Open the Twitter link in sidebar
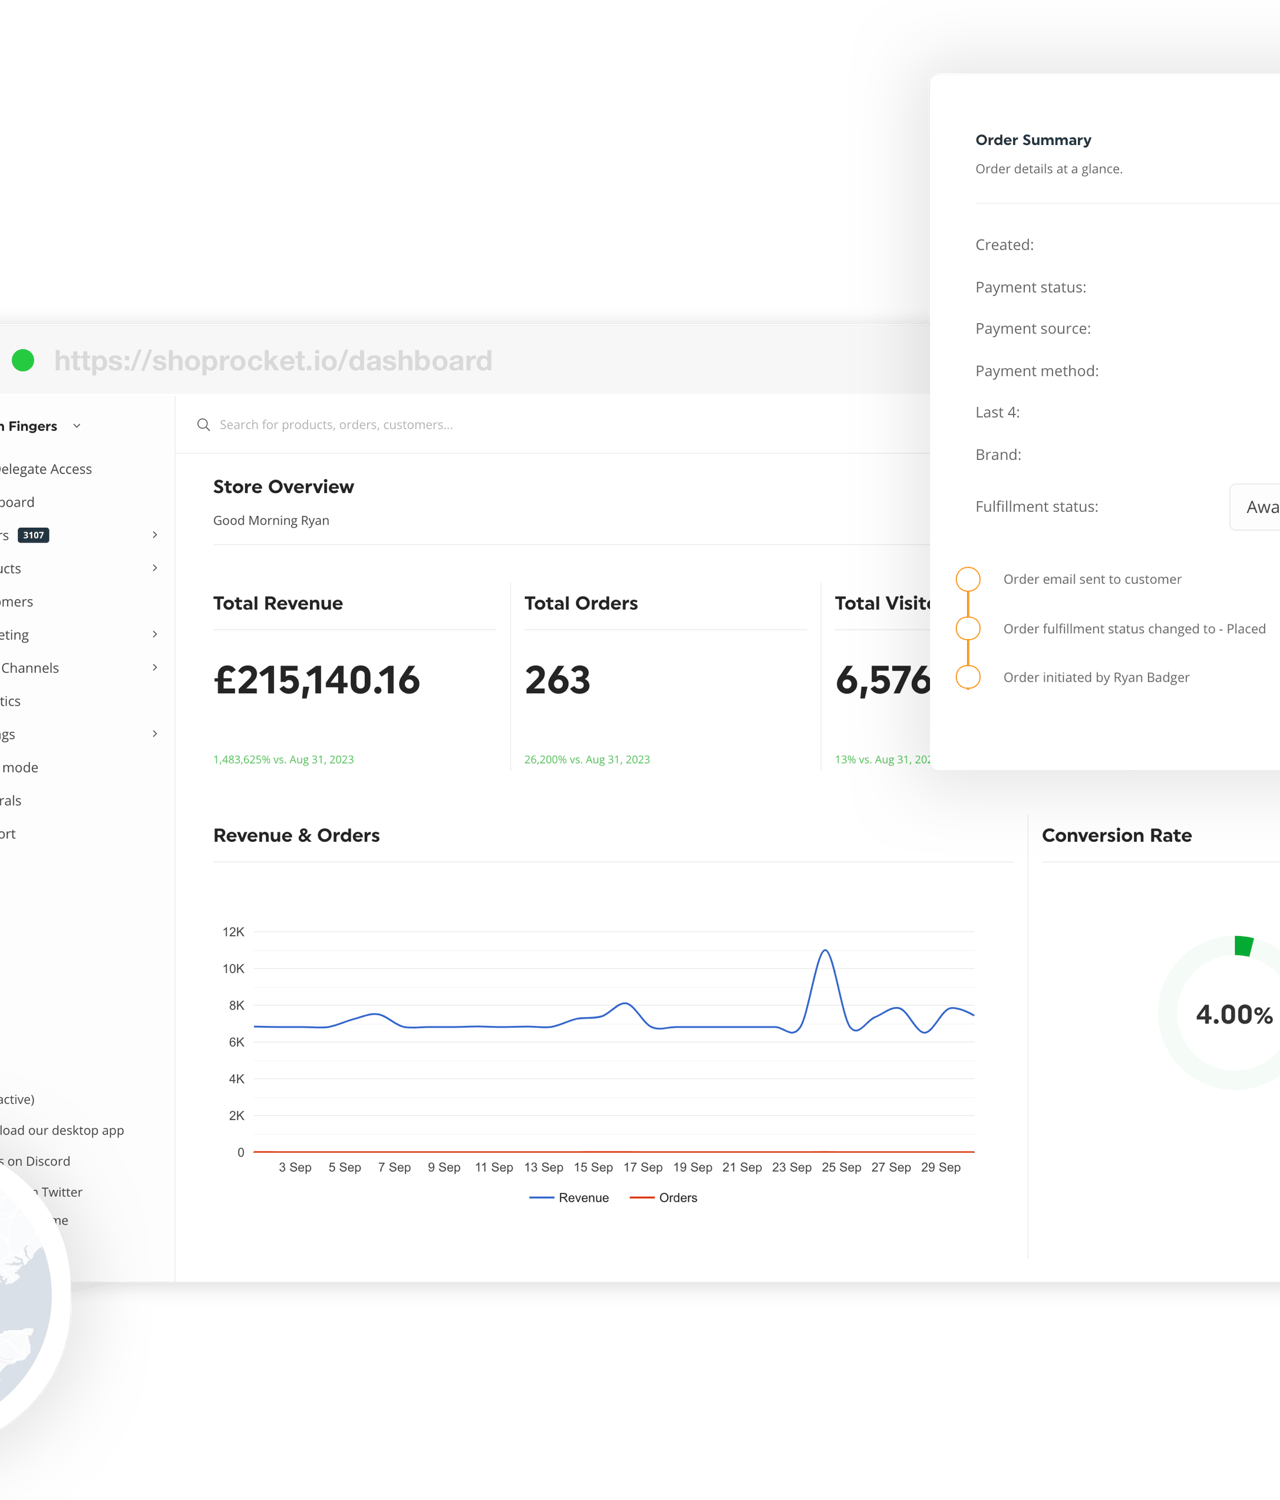 pyautogui.click(x=60, y=1192)
